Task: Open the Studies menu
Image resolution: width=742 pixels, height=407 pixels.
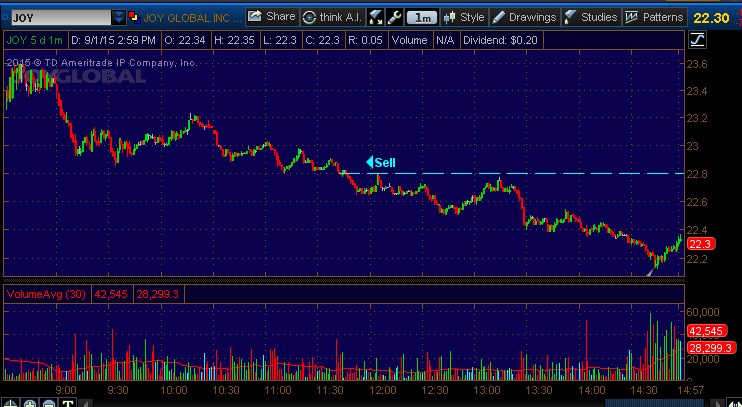Action: pos(590,17)
